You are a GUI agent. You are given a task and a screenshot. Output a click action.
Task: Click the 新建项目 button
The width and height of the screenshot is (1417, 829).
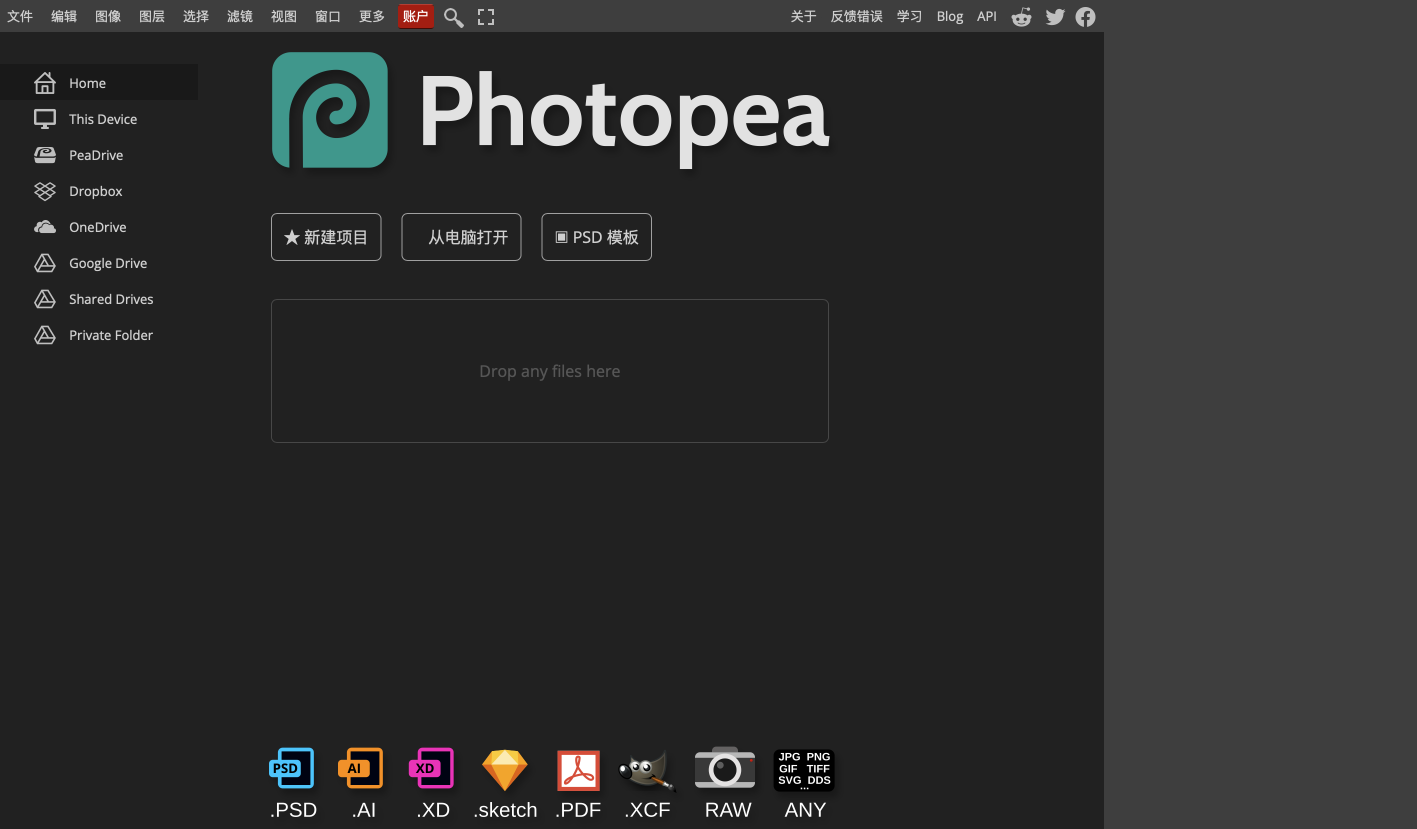pos(326,237)
